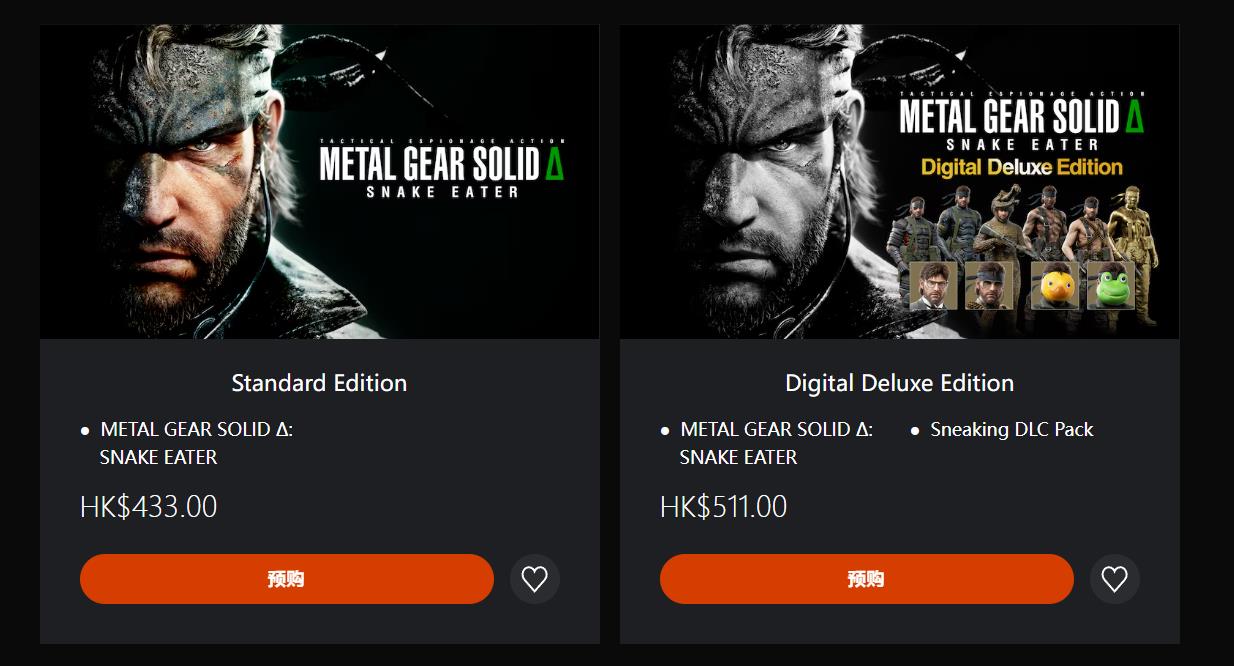This screenshot has width=1234, height=666.
Task: Click the Digital Deluxe Edition heart icon
Action: (x=1115, y=579)
